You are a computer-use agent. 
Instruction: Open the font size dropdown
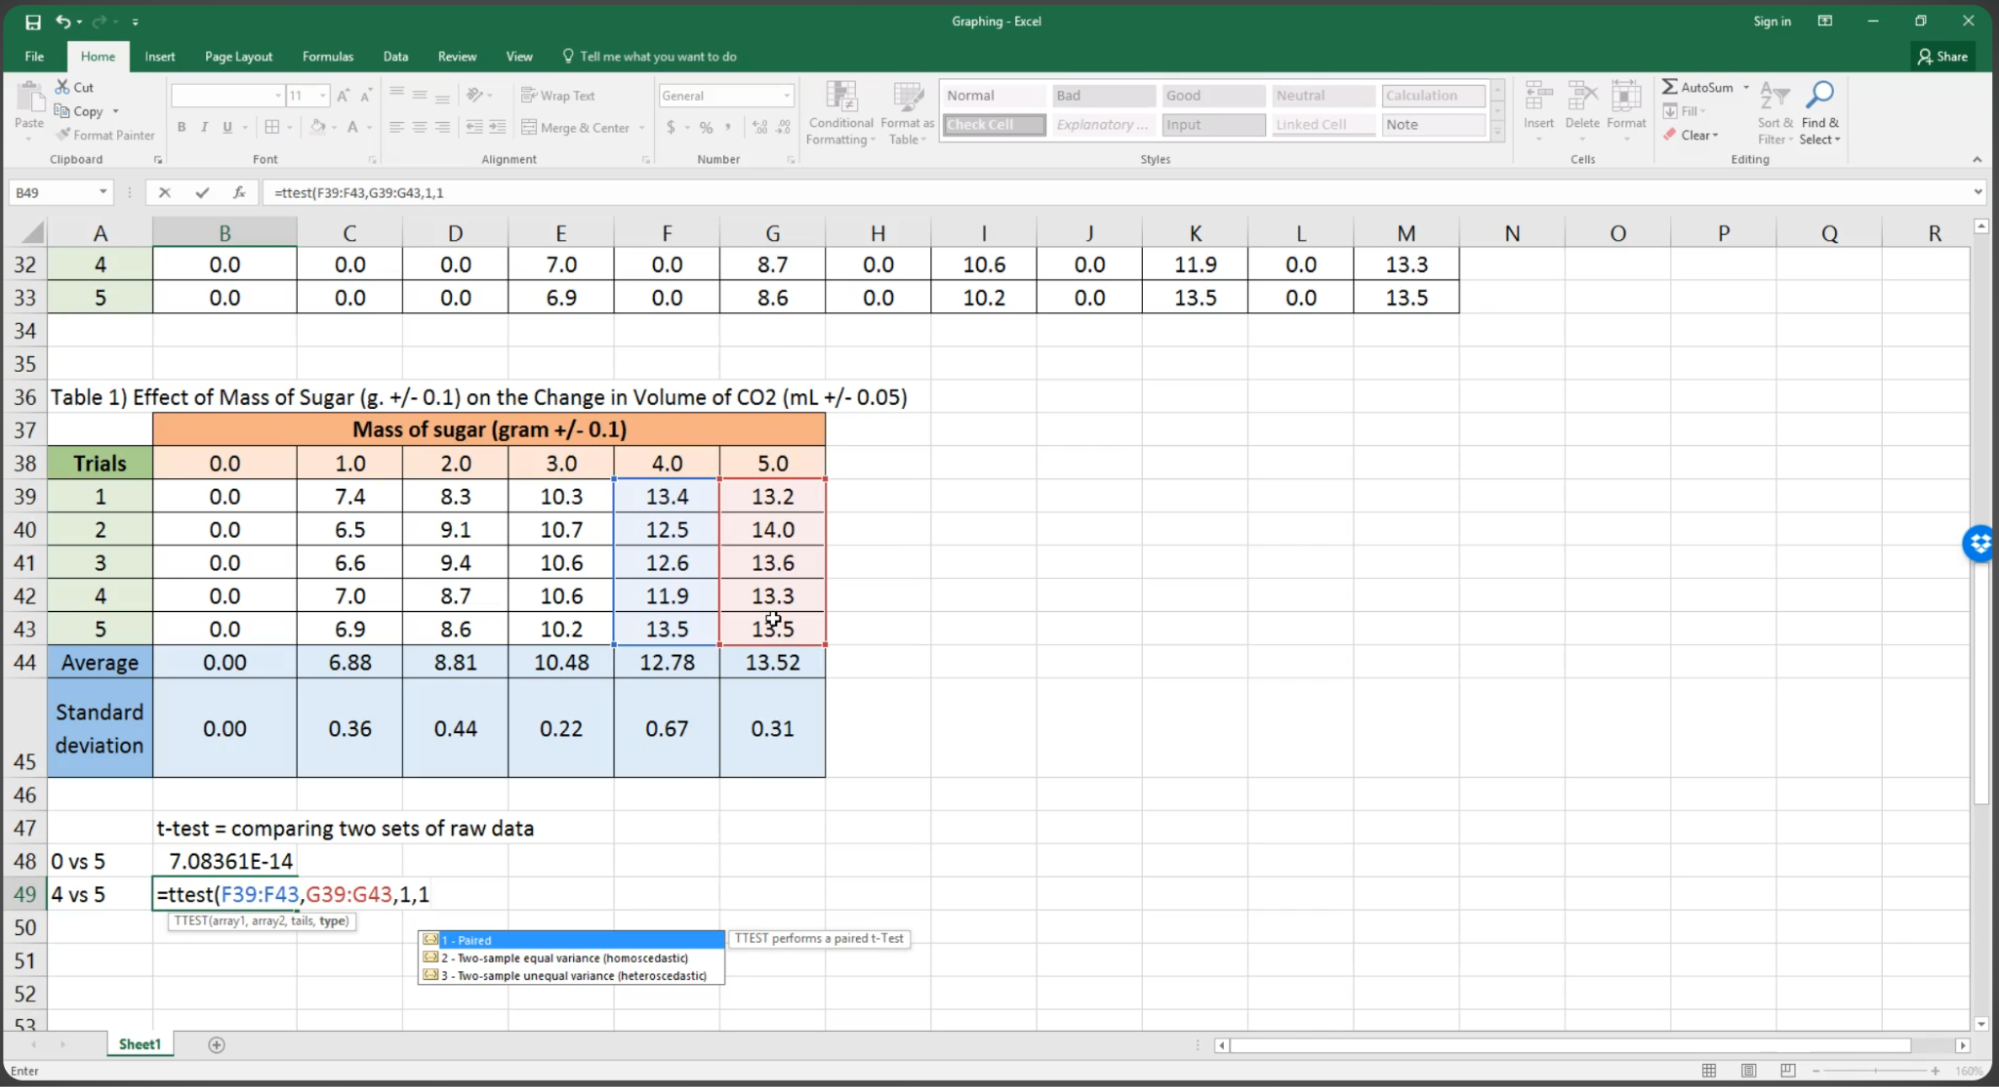tap(322, 96)
